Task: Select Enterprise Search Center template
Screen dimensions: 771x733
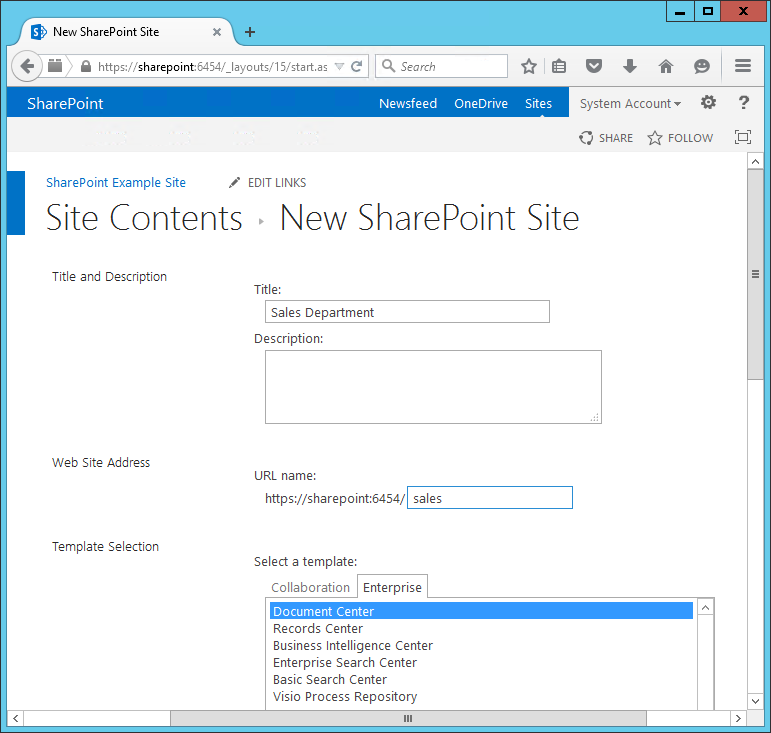Action: click(481, 662)
